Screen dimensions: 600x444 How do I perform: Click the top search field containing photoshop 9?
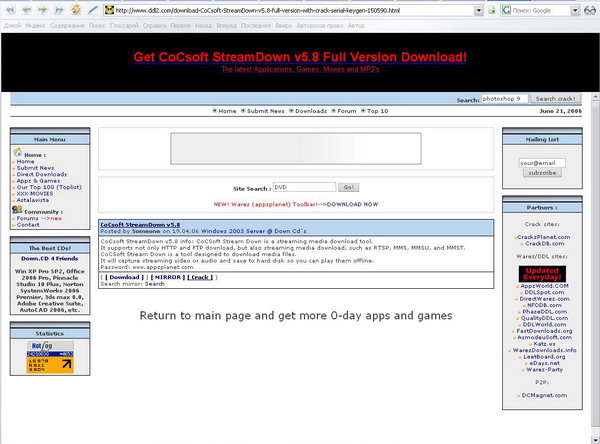point(504,99)
